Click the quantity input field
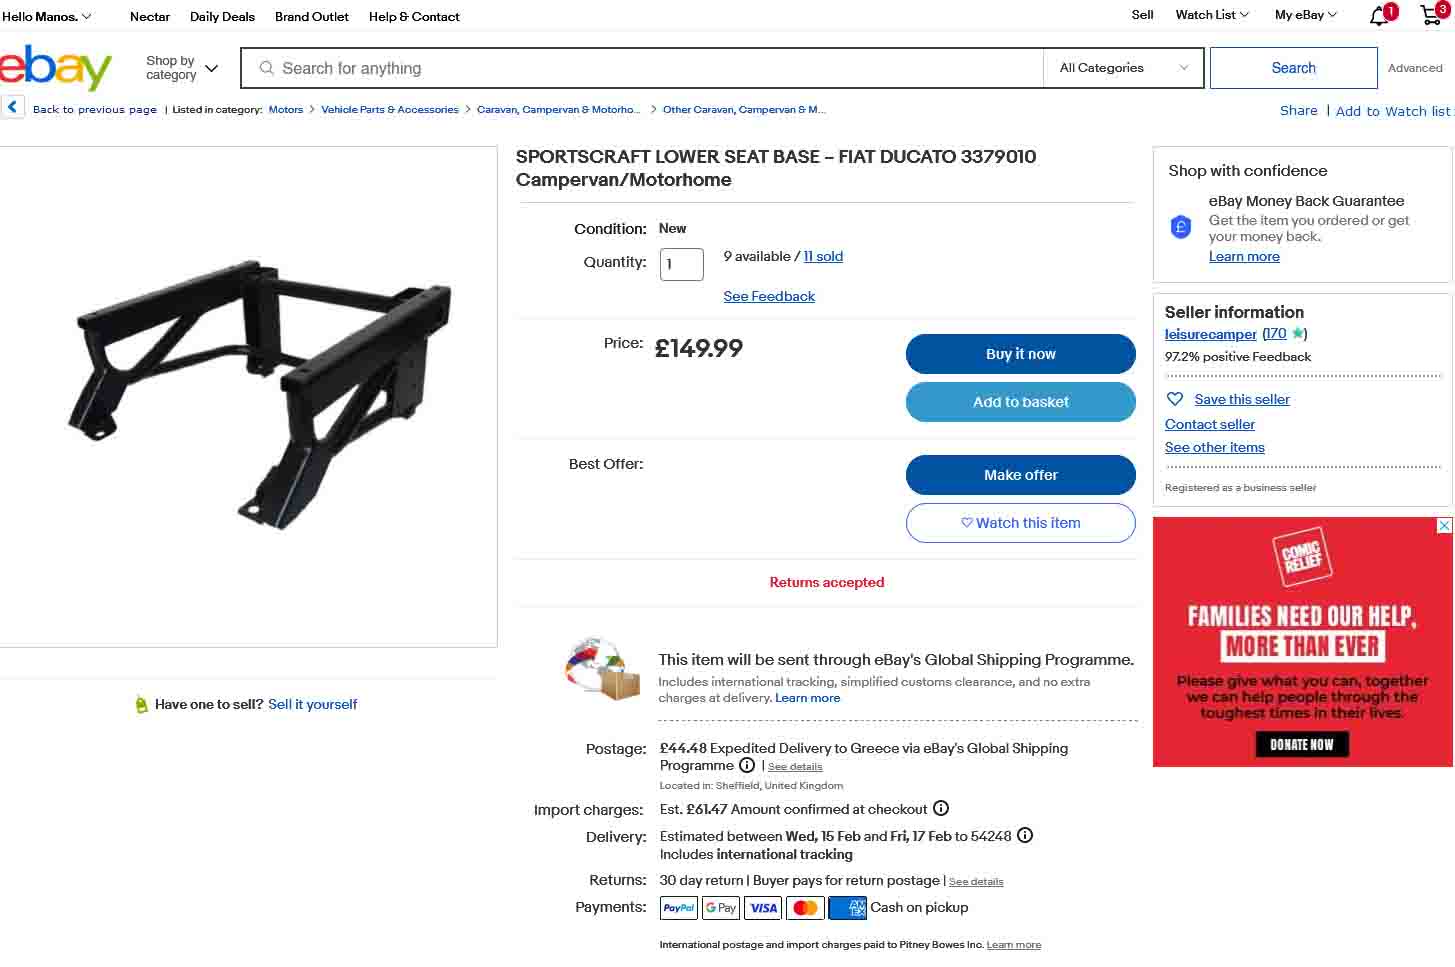This screenshot has width=1455, height=967. pos(681,264)
